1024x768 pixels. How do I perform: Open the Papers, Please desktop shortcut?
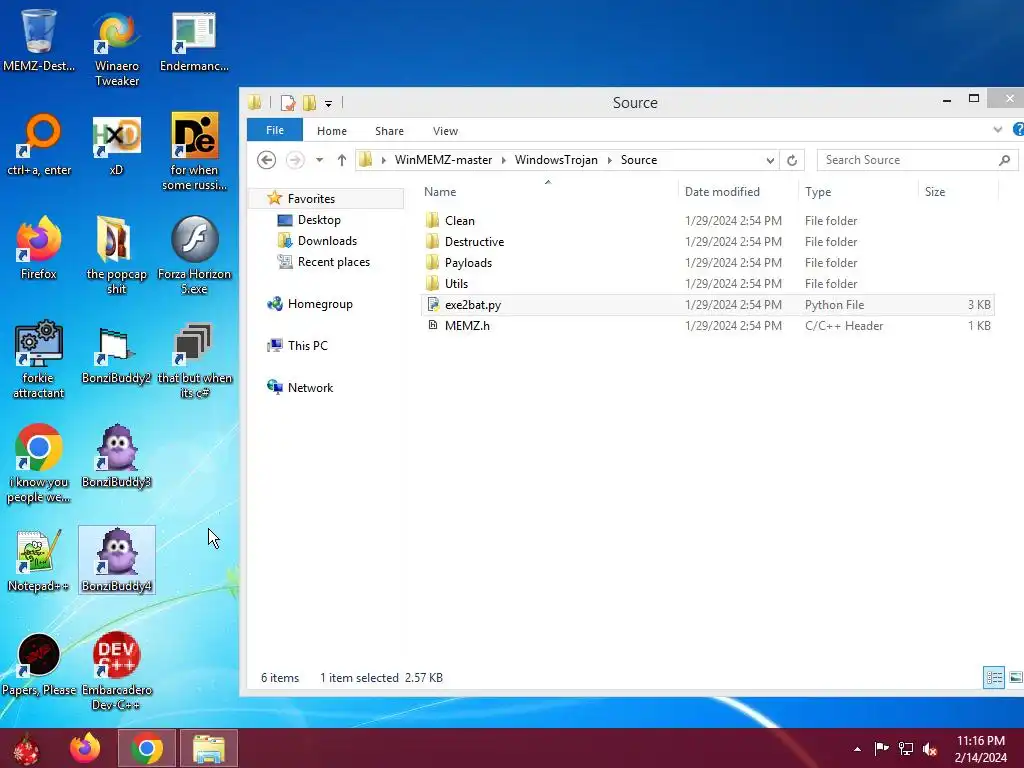[39, 664]
